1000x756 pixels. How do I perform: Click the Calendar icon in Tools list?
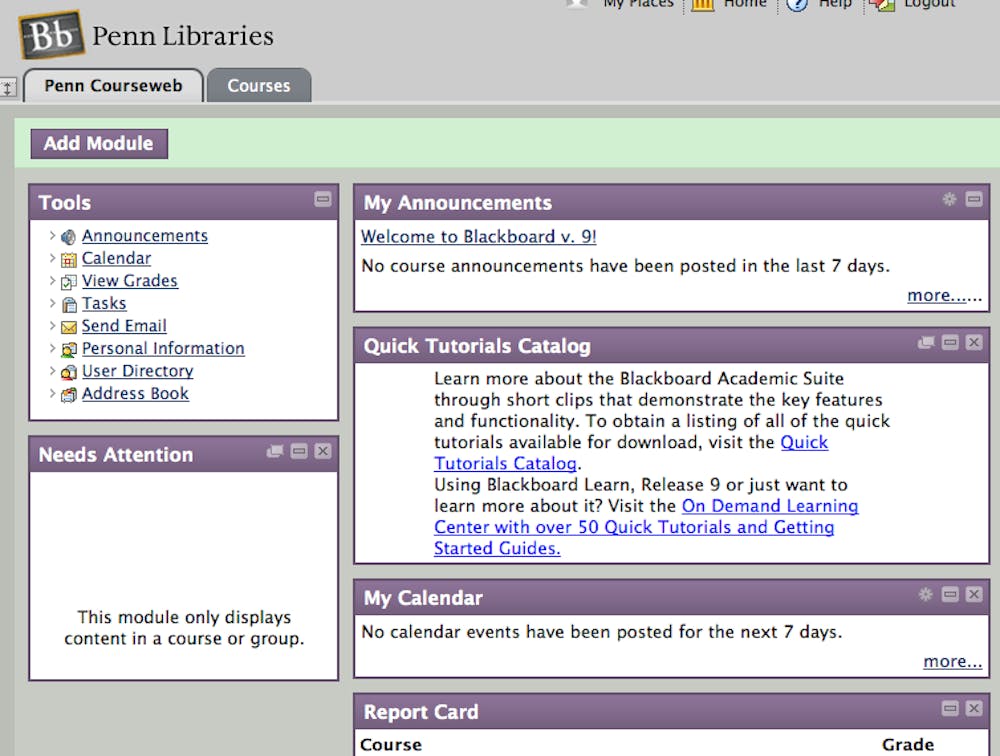coord(68,260)
